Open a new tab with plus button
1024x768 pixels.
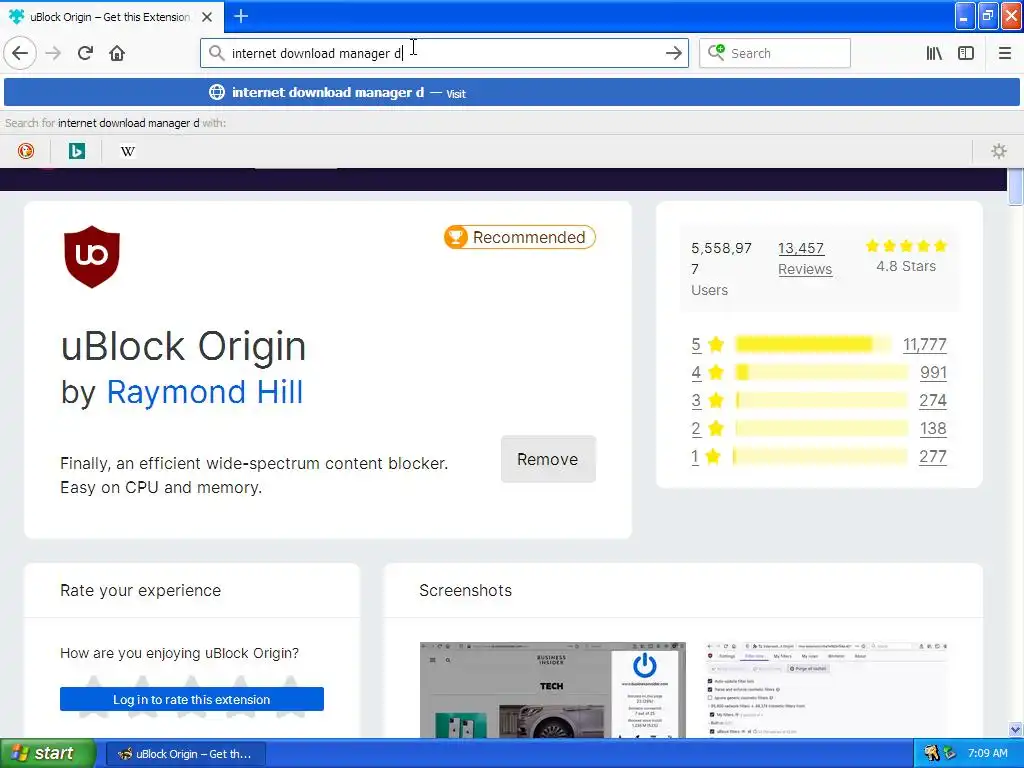click(x=241, y=16)
